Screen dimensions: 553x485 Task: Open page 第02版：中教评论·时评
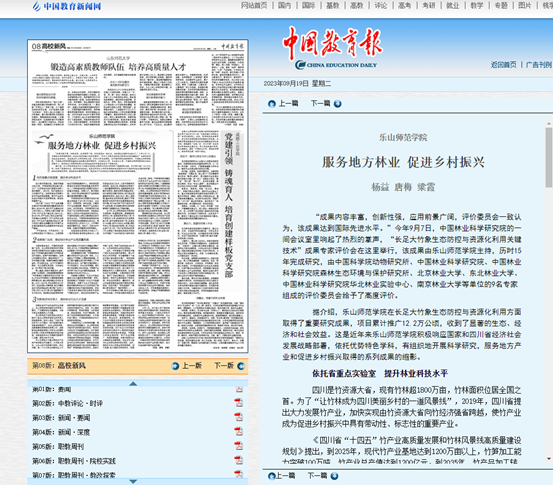[68, 403]
